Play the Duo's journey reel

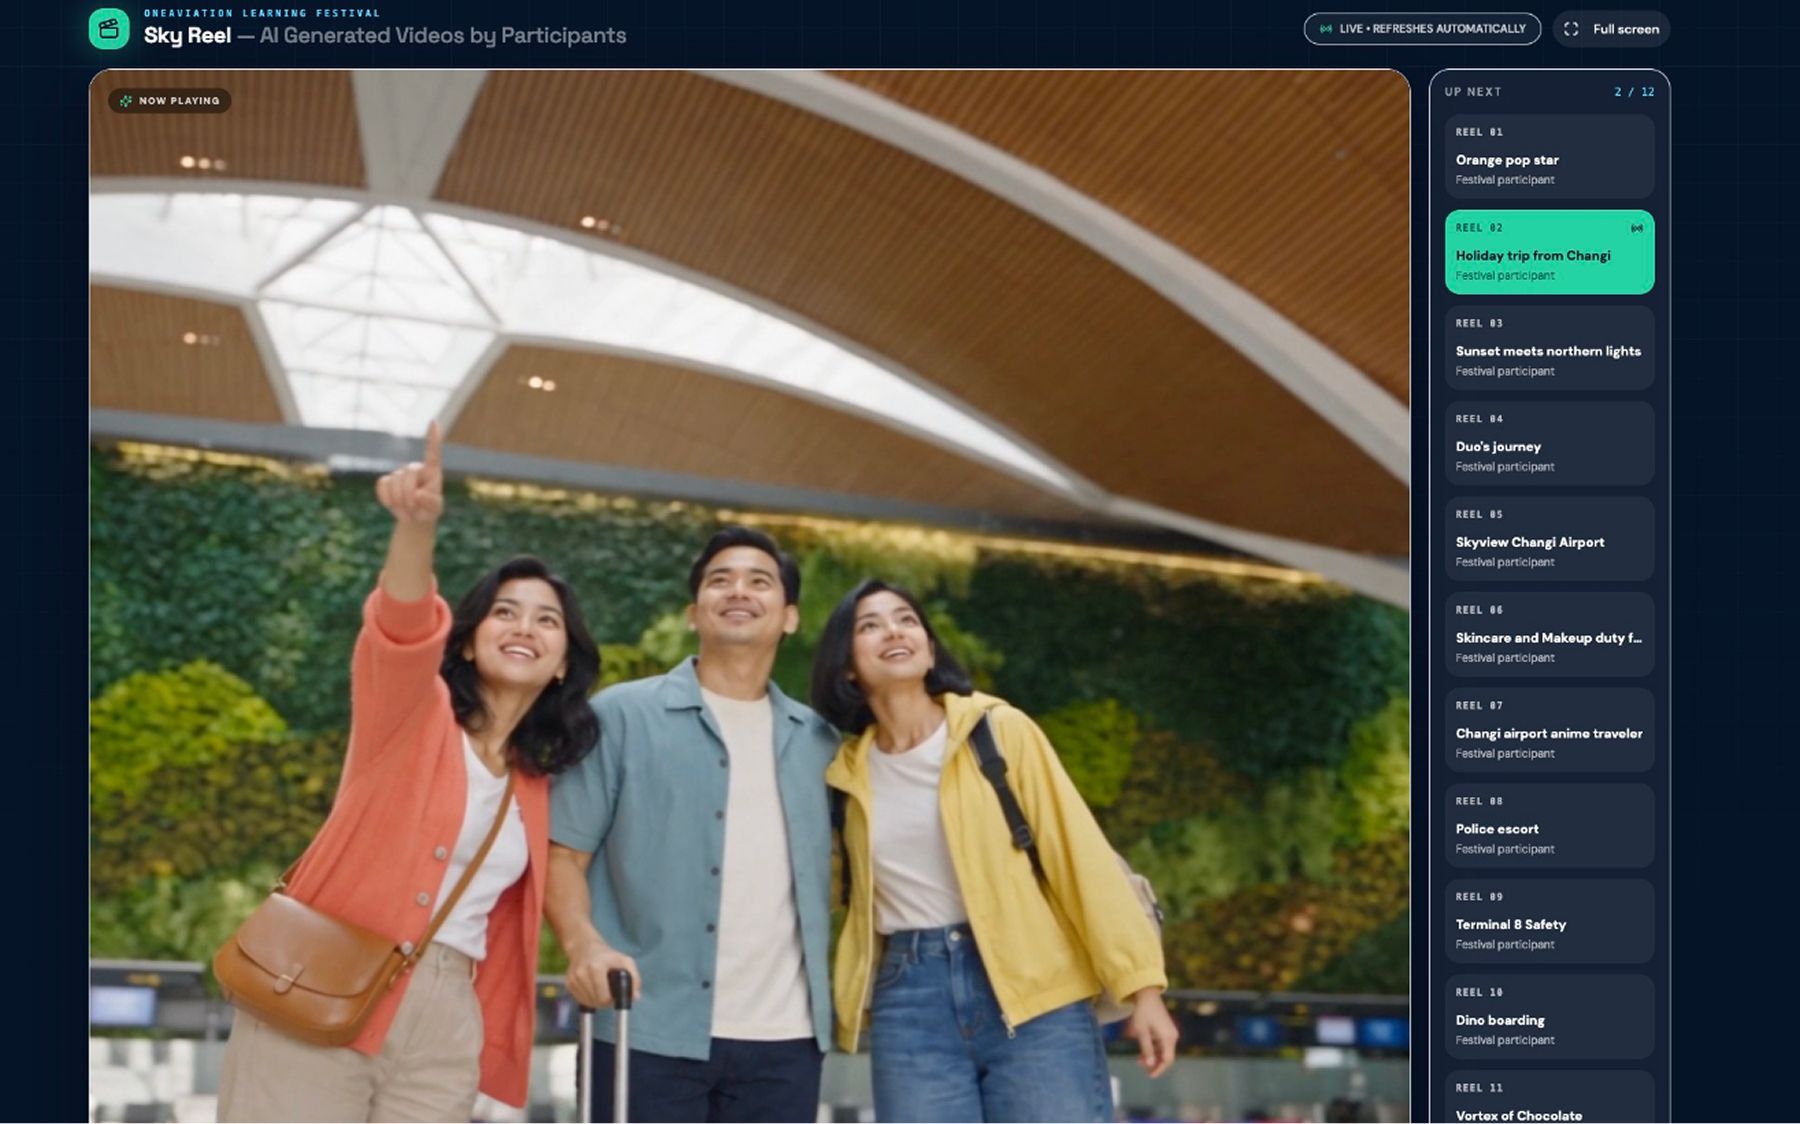(1549, 443)
